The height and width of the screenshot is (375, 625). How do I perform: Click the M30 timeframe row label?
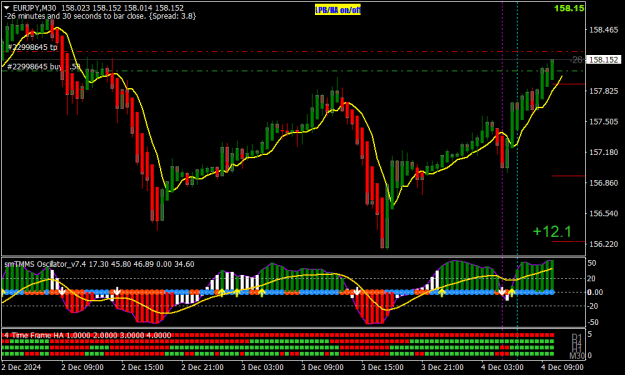[x=576, y=355]
